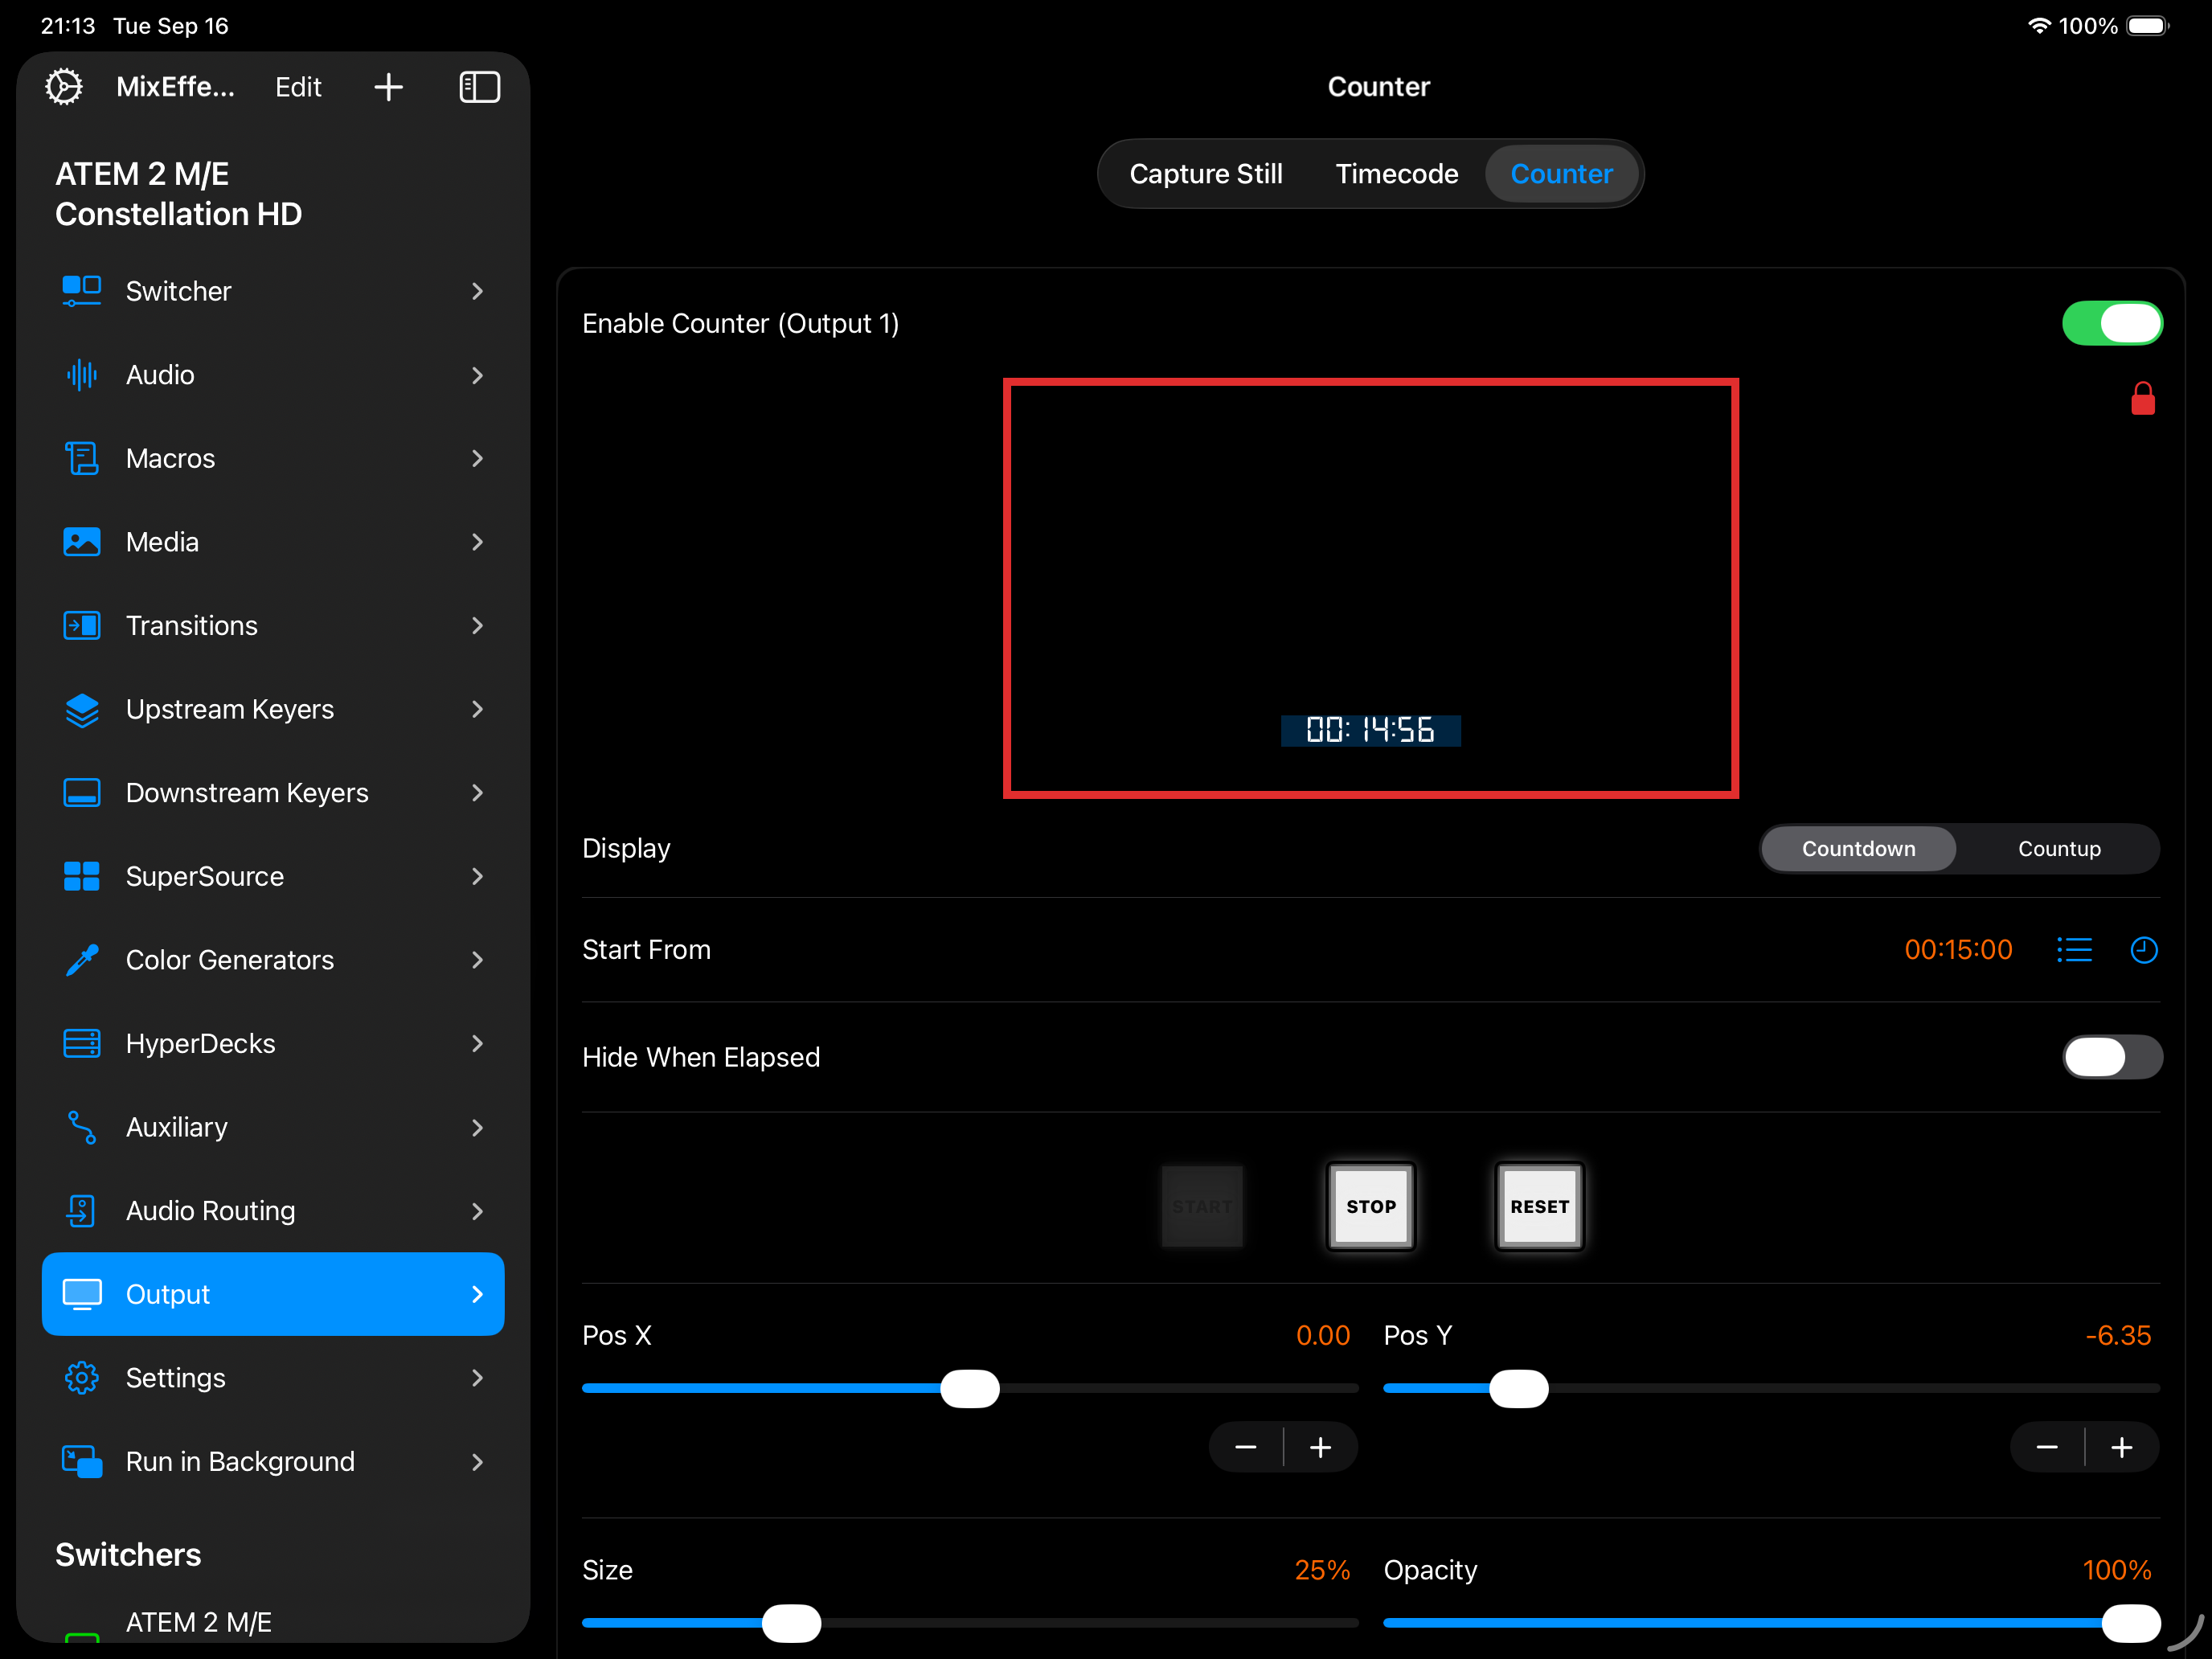
Task: Switch to the Capture Still tab
Action: tap(1205, 174)
